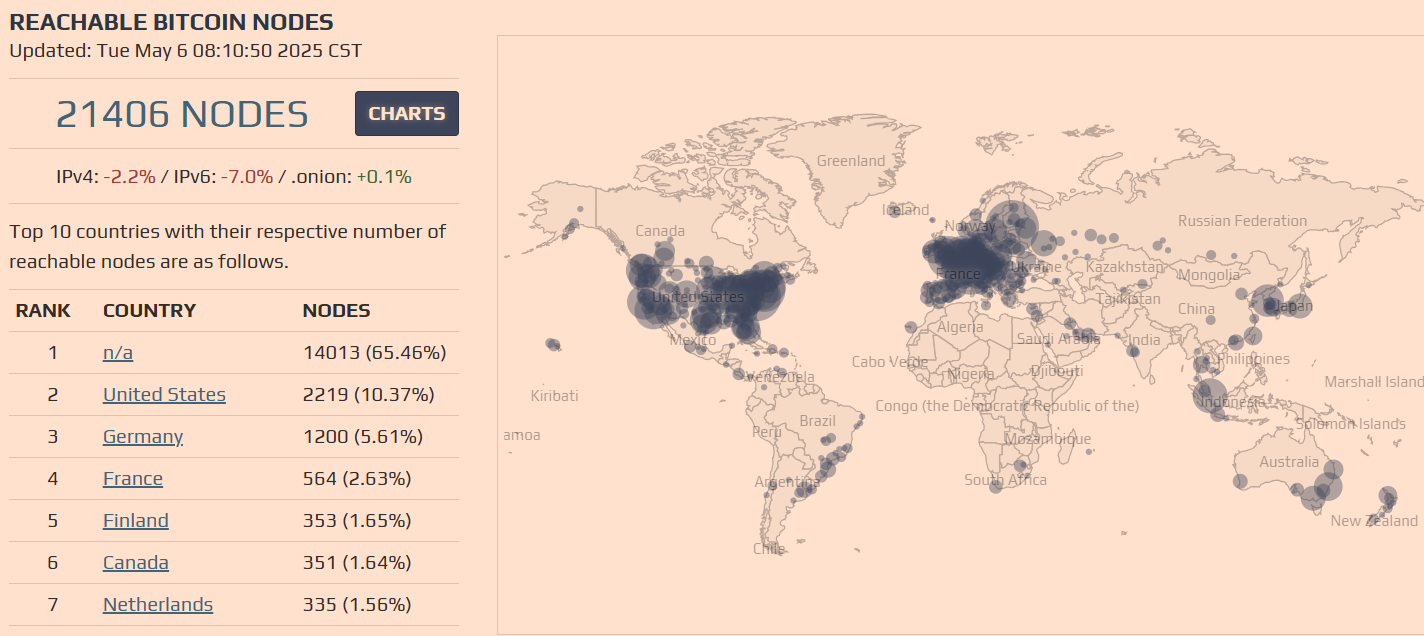Select the cell 353 (1.65%)

(x=356, y=521)
